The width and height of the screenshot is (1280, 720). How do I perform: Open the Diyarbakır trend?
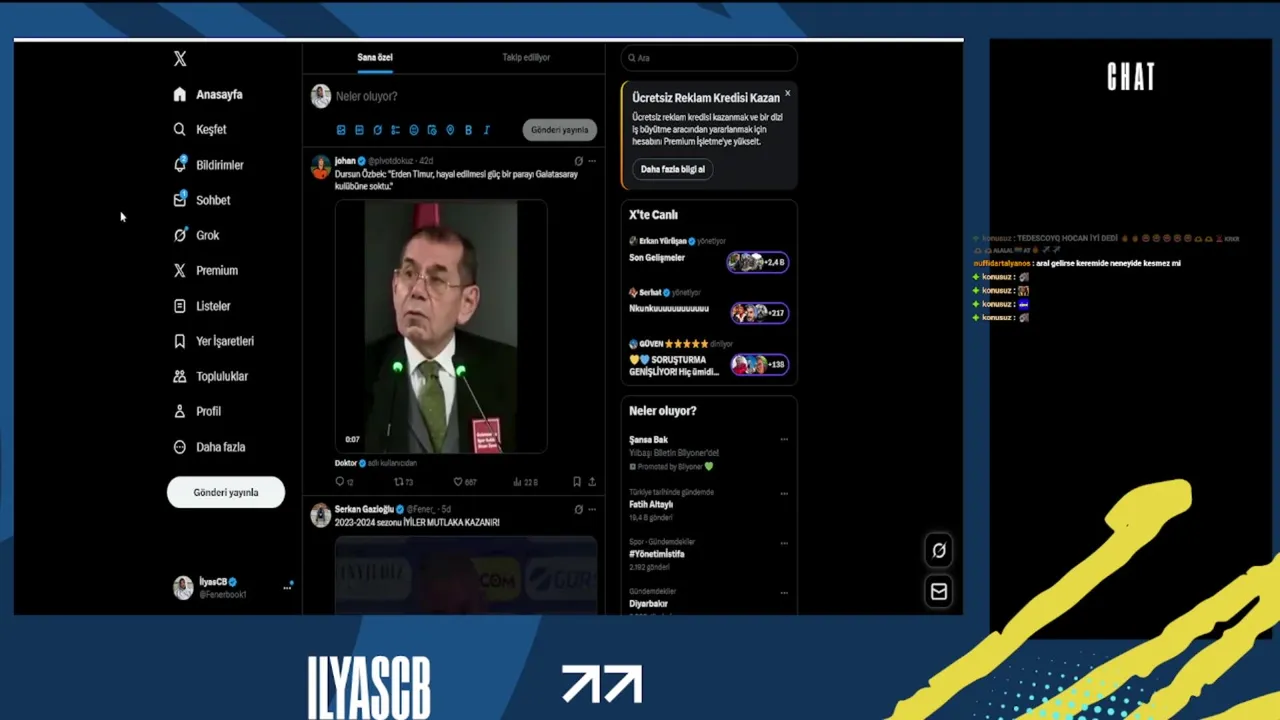coord(648,604)
